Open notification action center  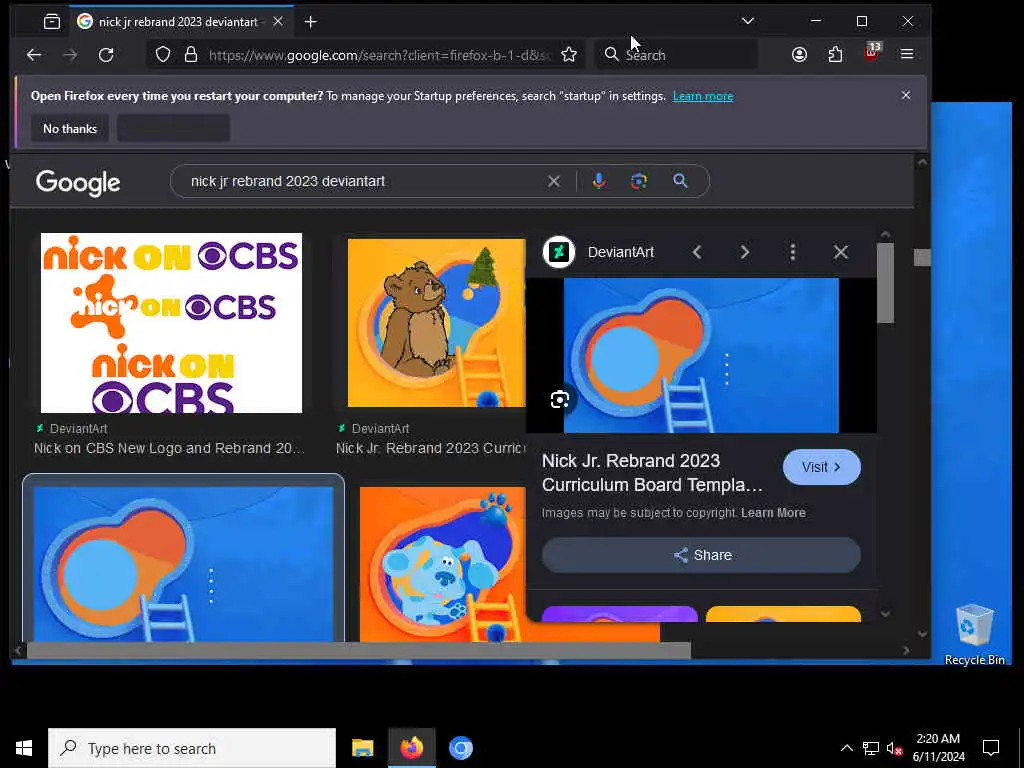(991, 748)
